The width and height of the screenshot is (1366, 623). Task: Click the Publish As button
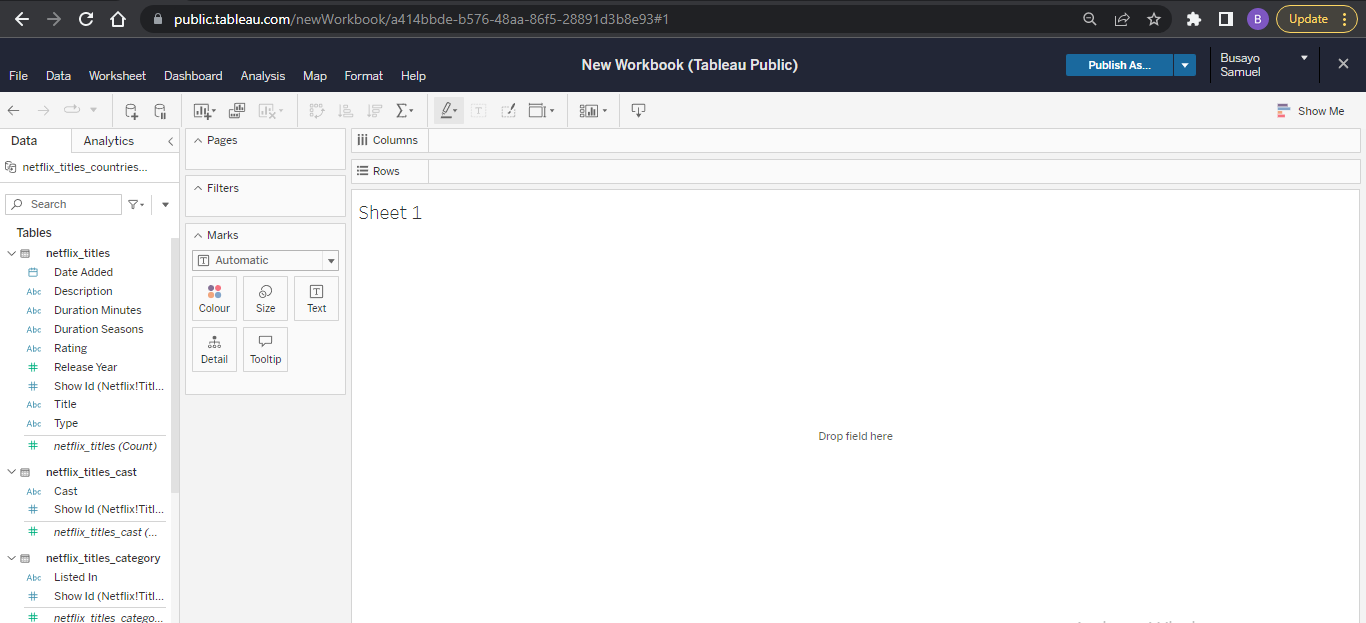[1120, 65]
